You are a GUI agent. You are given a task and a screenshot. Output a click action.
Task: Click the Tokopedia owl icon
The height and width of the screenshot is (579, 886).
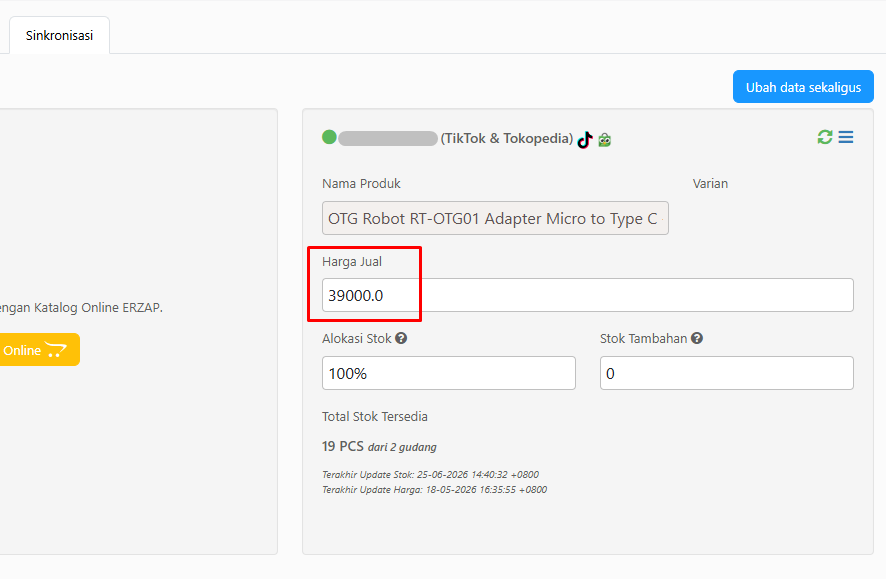tap(605, 140)
